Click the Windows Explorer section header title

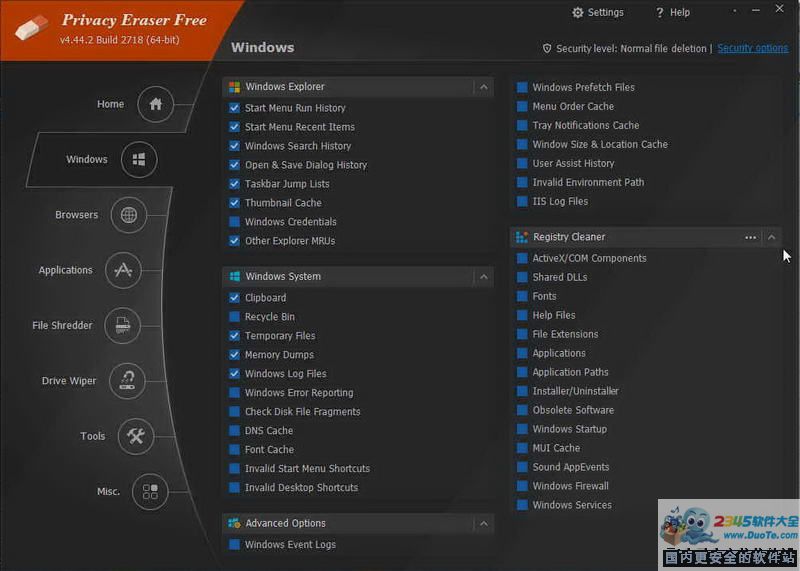tap(285, 87)
